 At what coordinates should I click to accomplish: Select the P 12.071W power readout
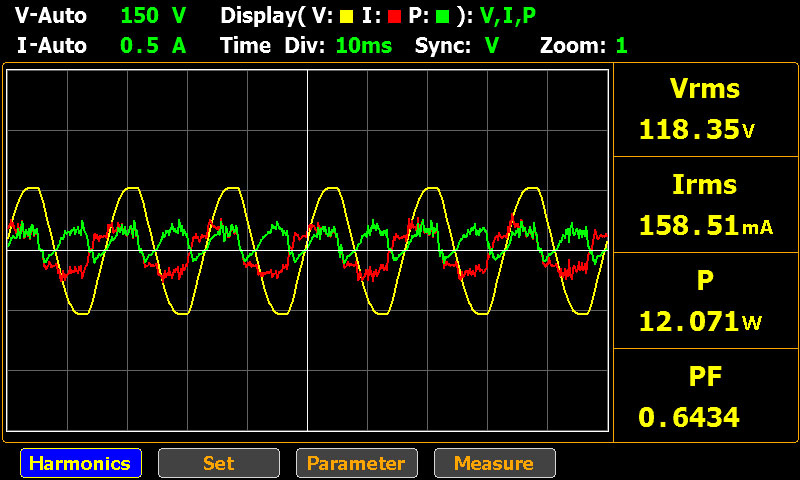705,300
